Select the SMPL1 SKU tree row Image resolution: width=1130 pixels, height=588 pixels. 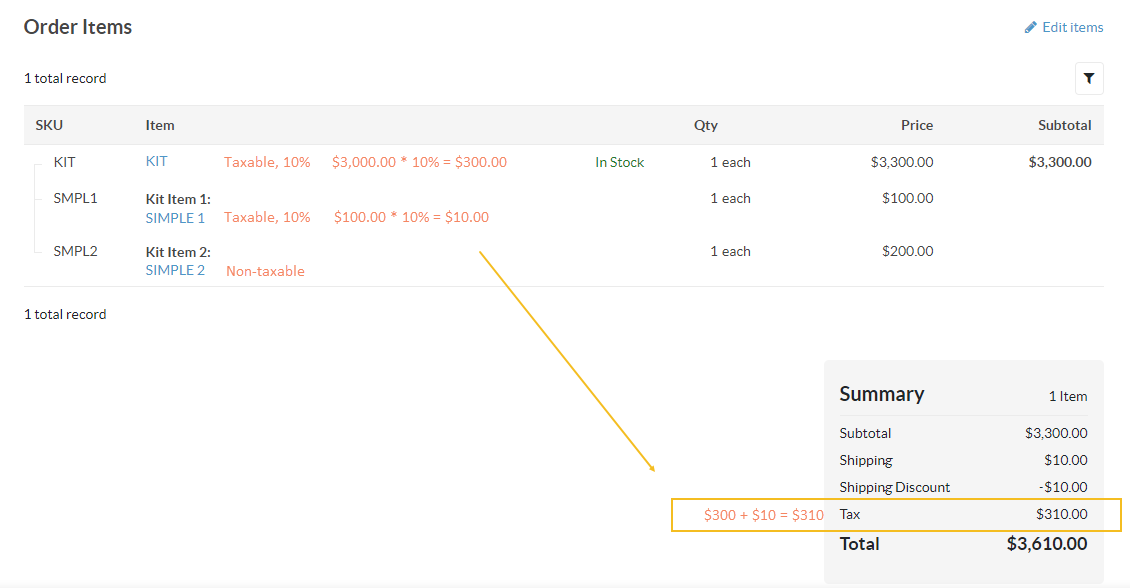75,198
